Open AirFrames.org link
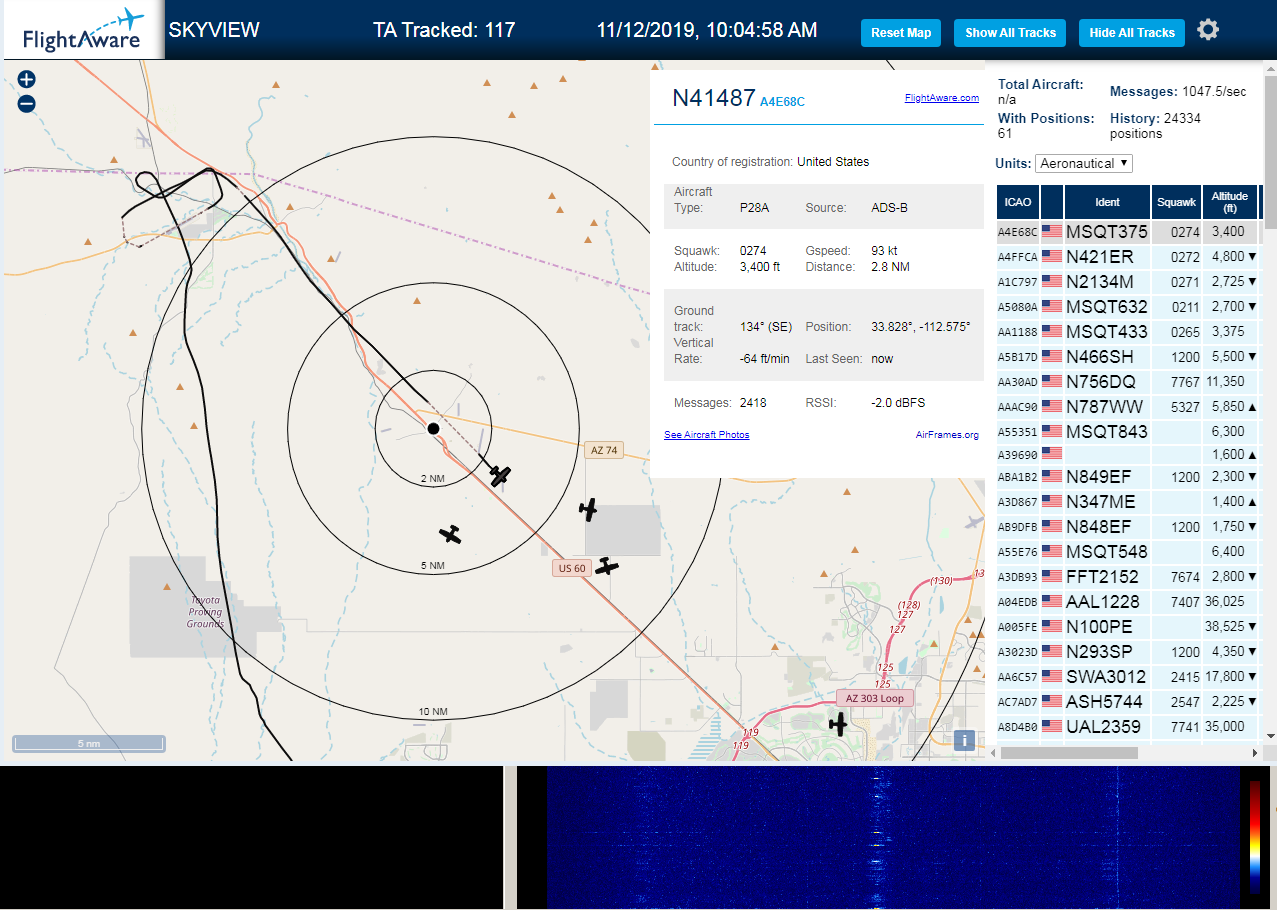1277x911 pixels. point(947,434)
